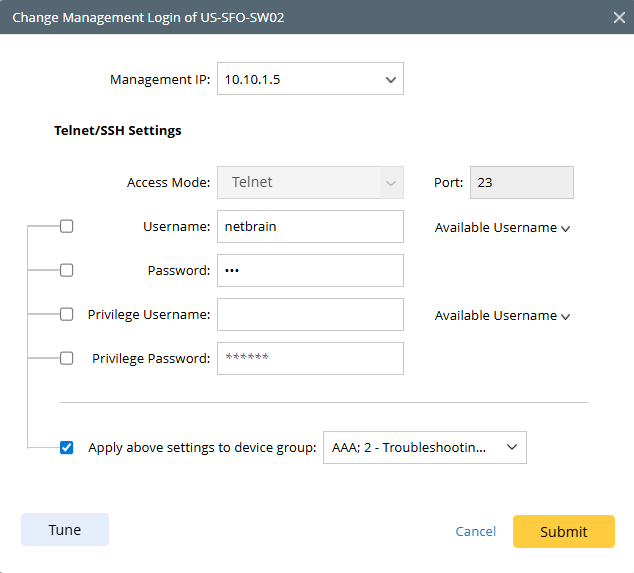Image resolution: width=634 pixels, height=573 pixels.
Task: Enable the Privilege Username checkbox
Action: 67,314
